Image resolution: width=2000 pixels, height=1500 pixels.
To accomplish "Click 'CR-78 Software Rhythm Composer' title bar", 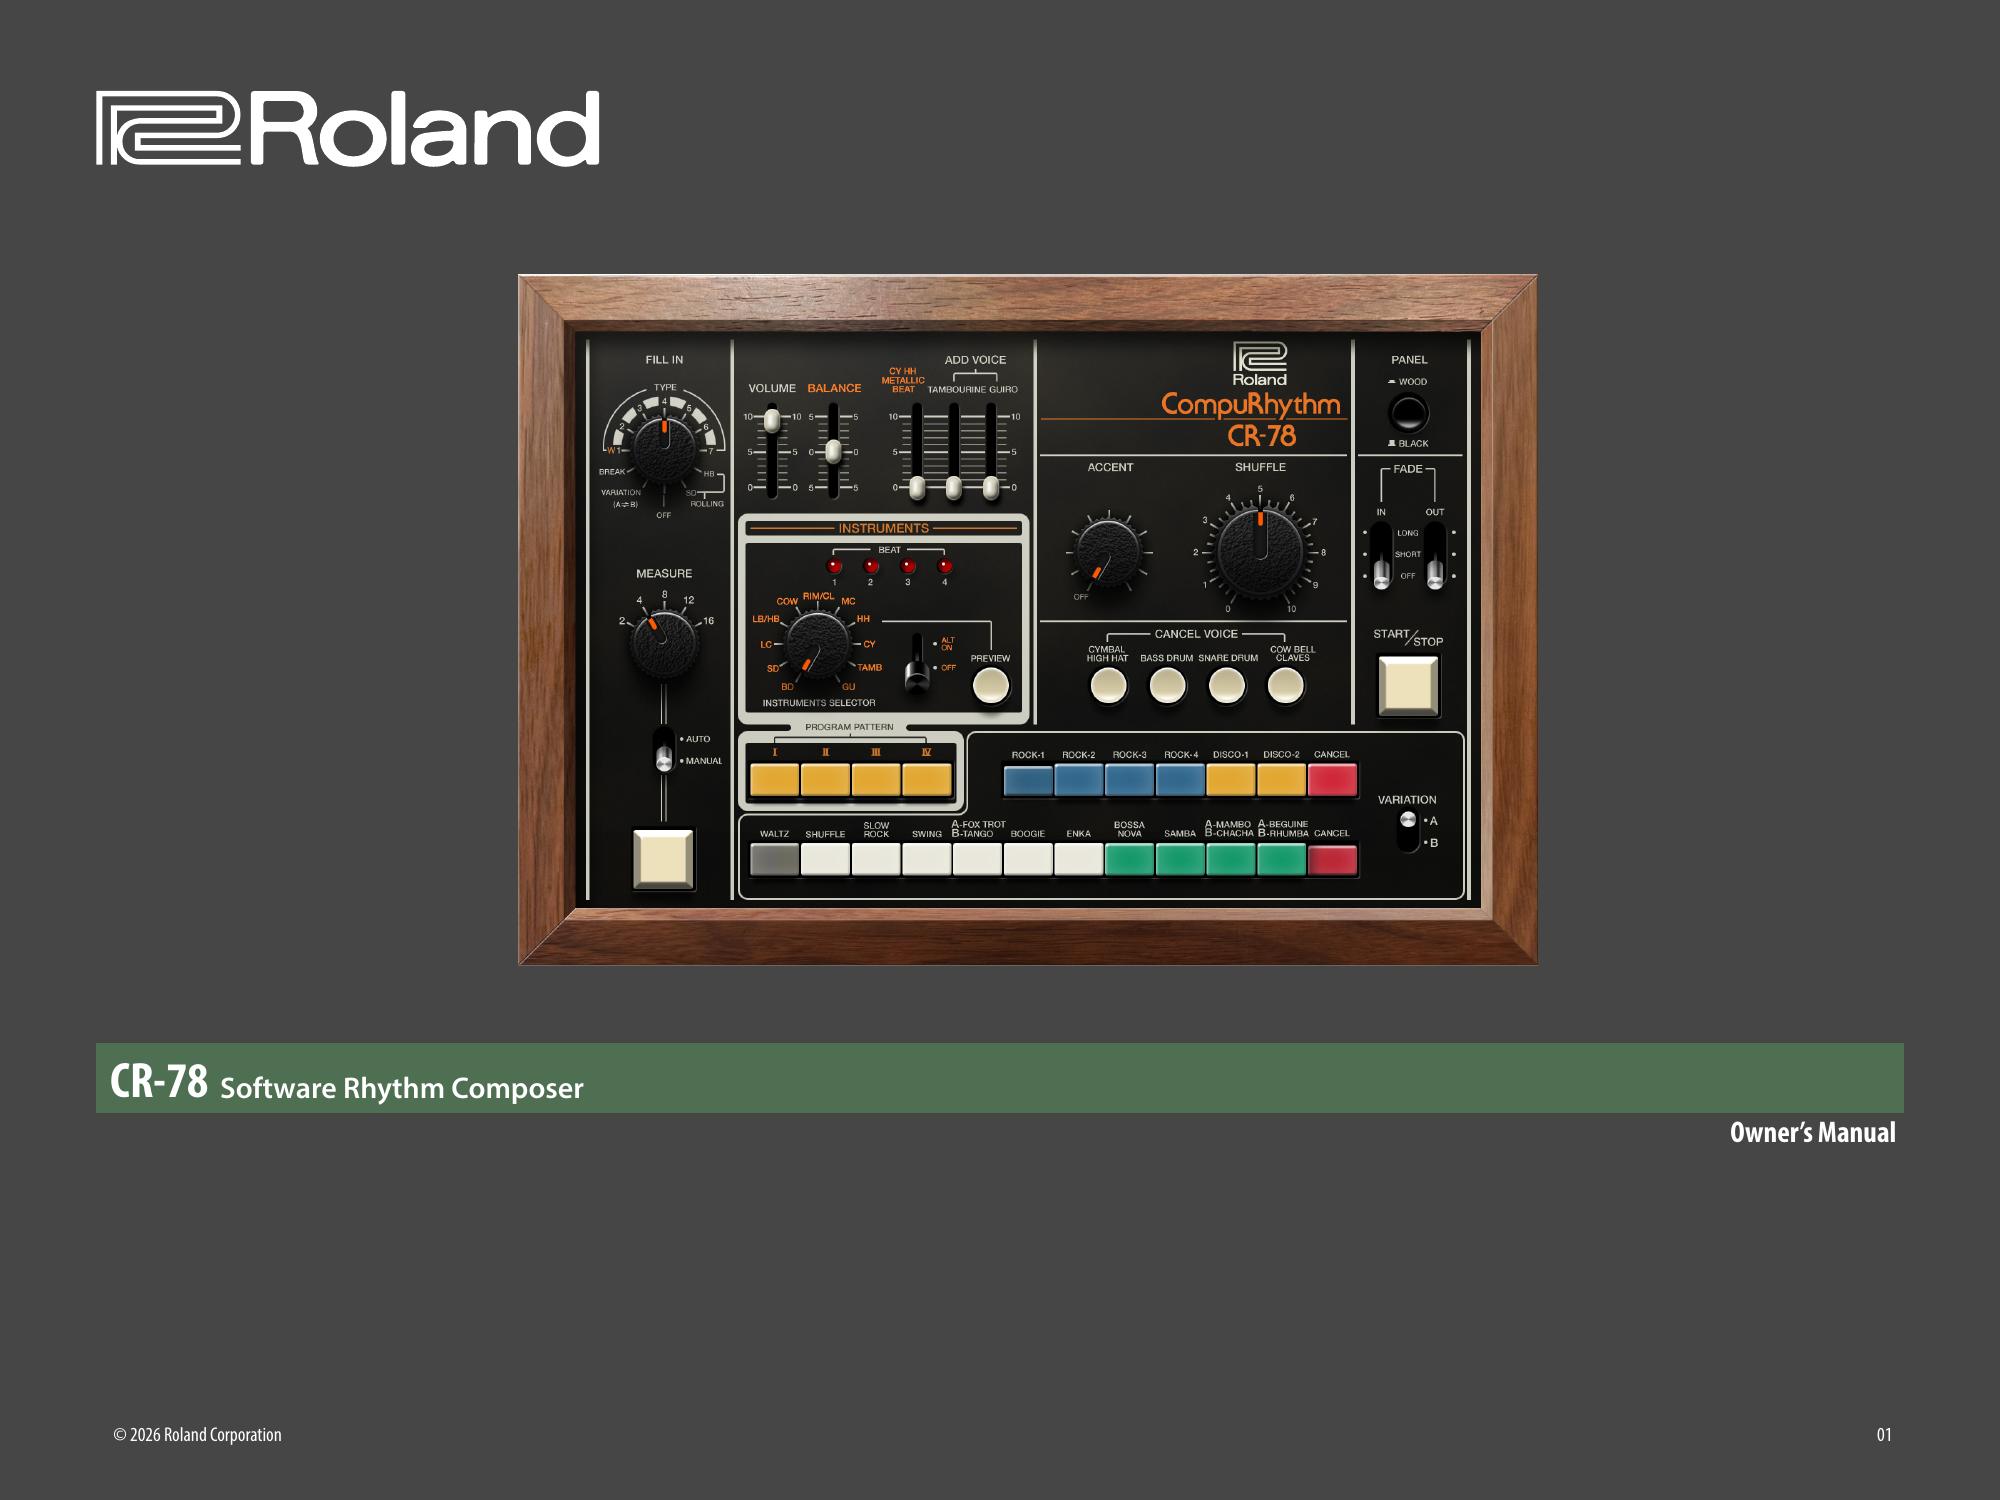I will tap(1000, 1078).
